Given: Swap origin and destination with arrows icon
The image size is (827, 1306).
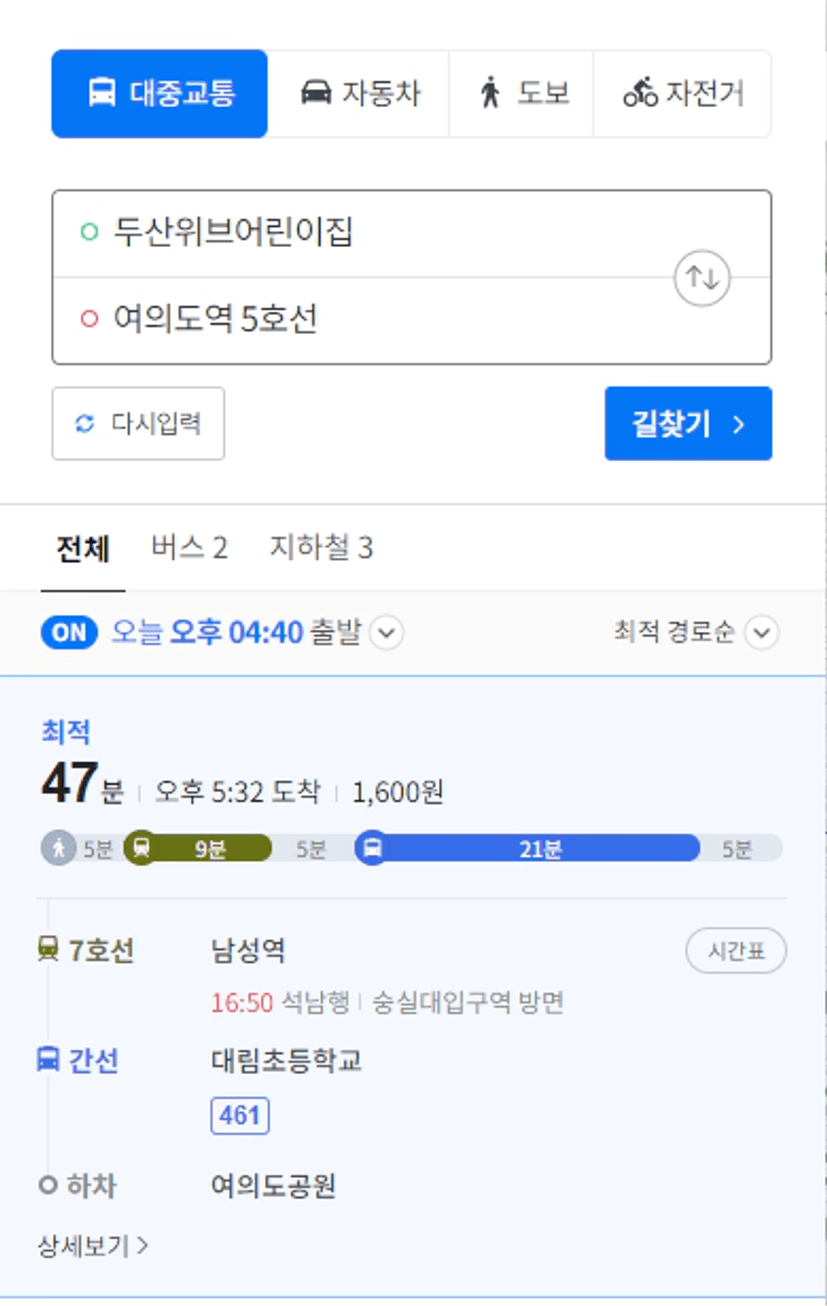Looking at the screenshot, I should 702,278.
